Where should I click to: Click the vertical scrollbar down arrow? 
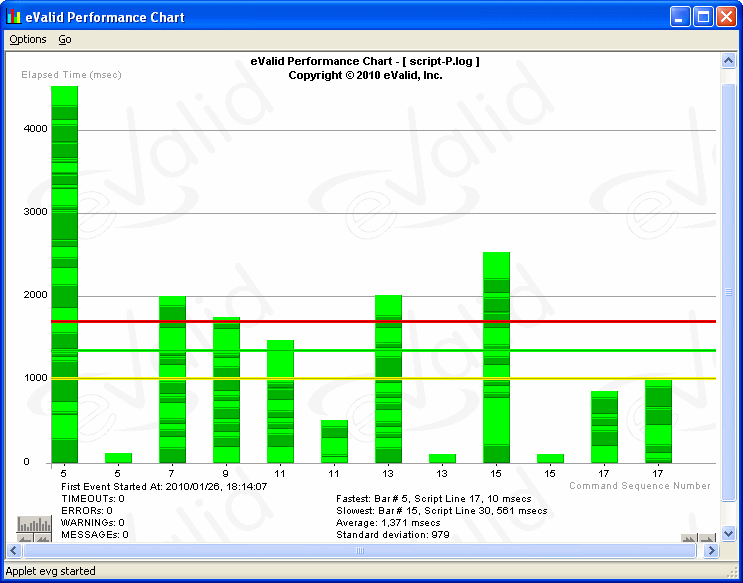click(728, 533)
